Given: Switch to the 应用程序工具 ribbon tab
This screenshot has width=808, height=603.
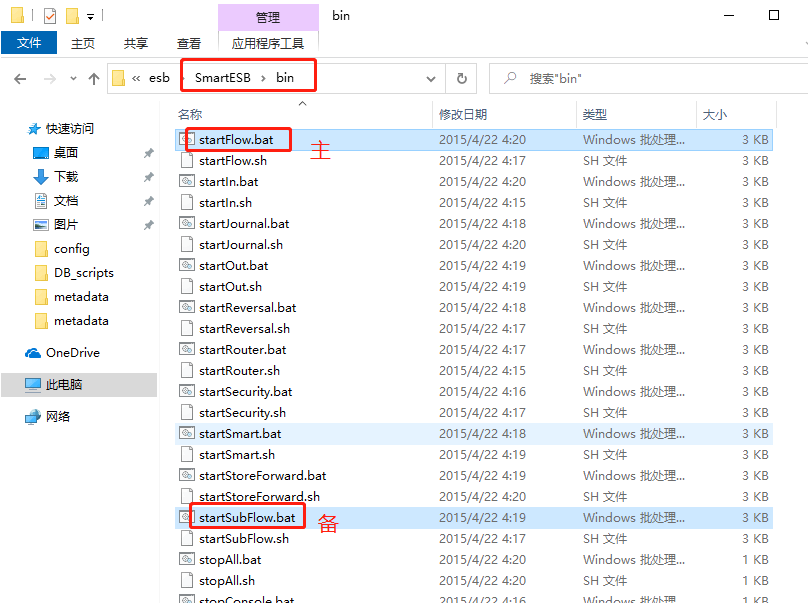Looking at the screenshot, I should point(267,43).
